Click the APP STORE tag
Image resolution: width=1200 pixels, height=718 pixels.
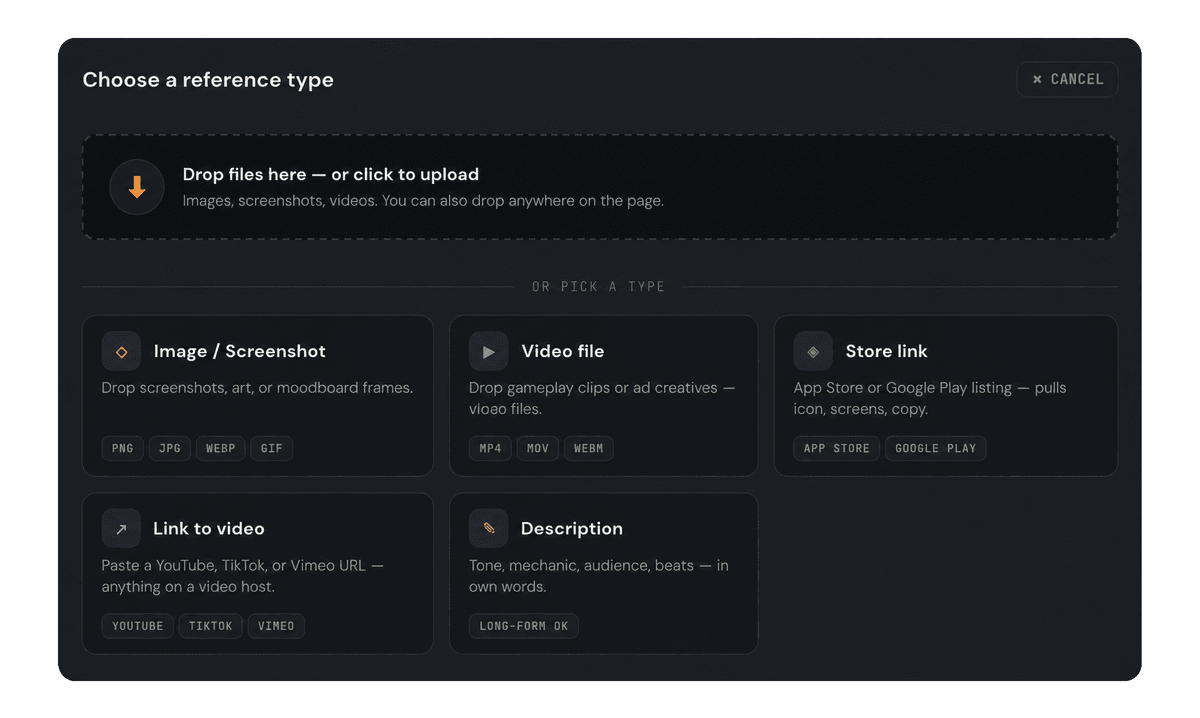click(837, 448)
